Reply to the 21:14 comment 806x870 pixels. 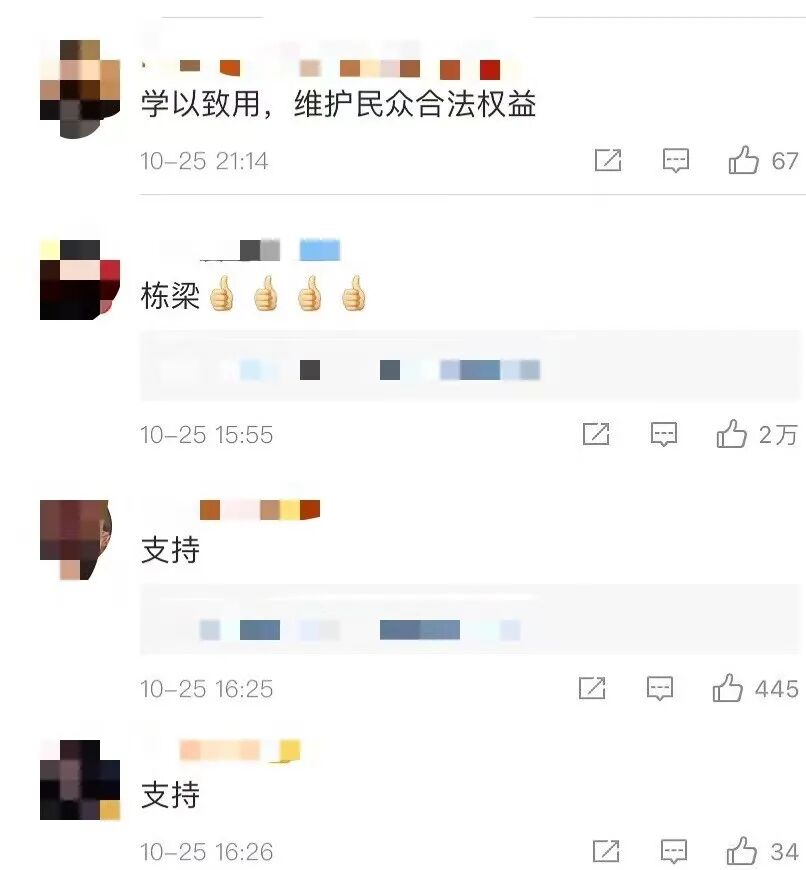point(676,161)
